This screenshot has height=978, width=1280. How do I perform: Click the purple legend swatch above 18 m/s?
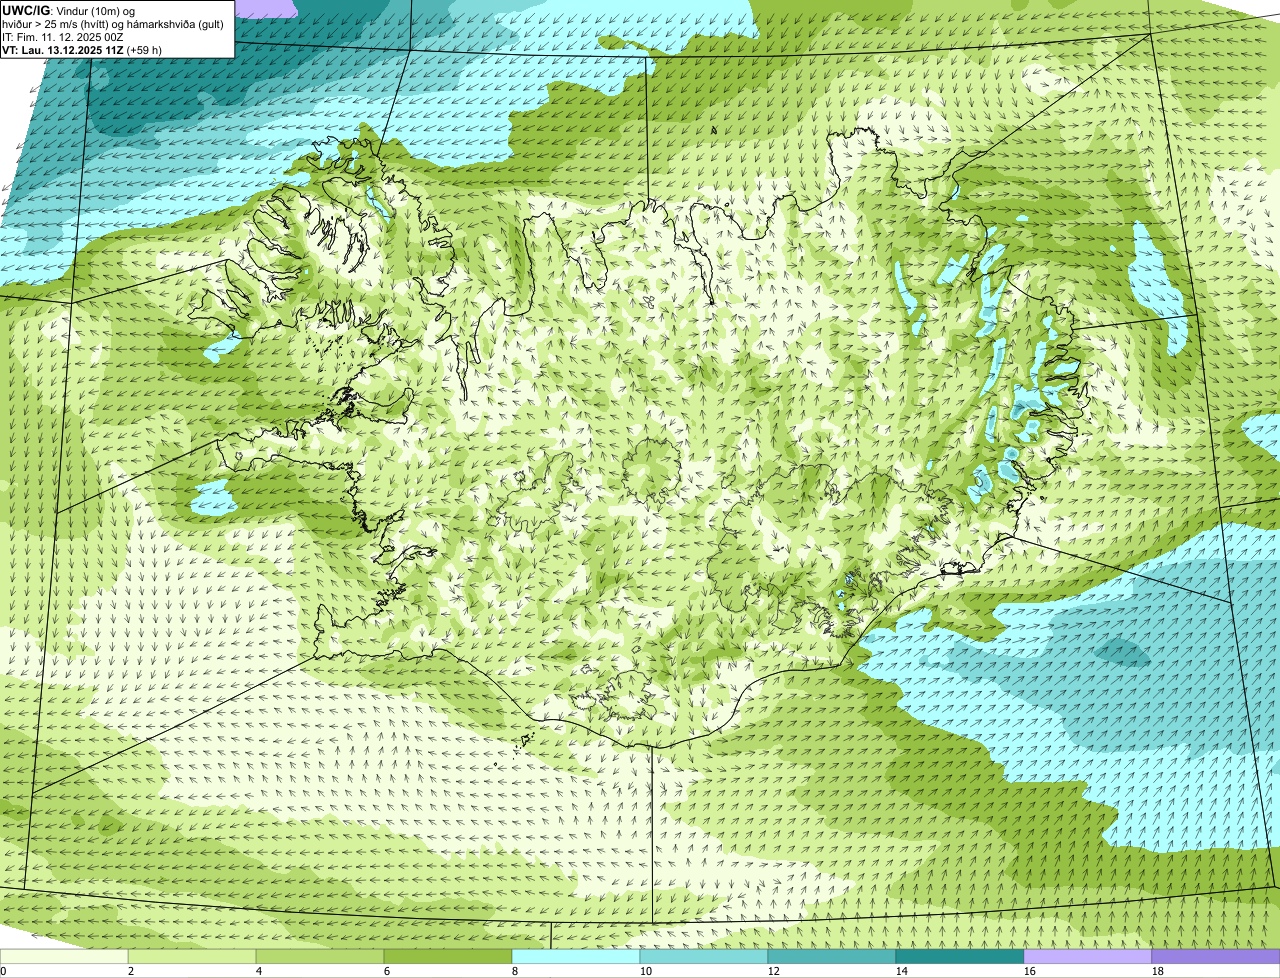click(x=1216, y=957)
